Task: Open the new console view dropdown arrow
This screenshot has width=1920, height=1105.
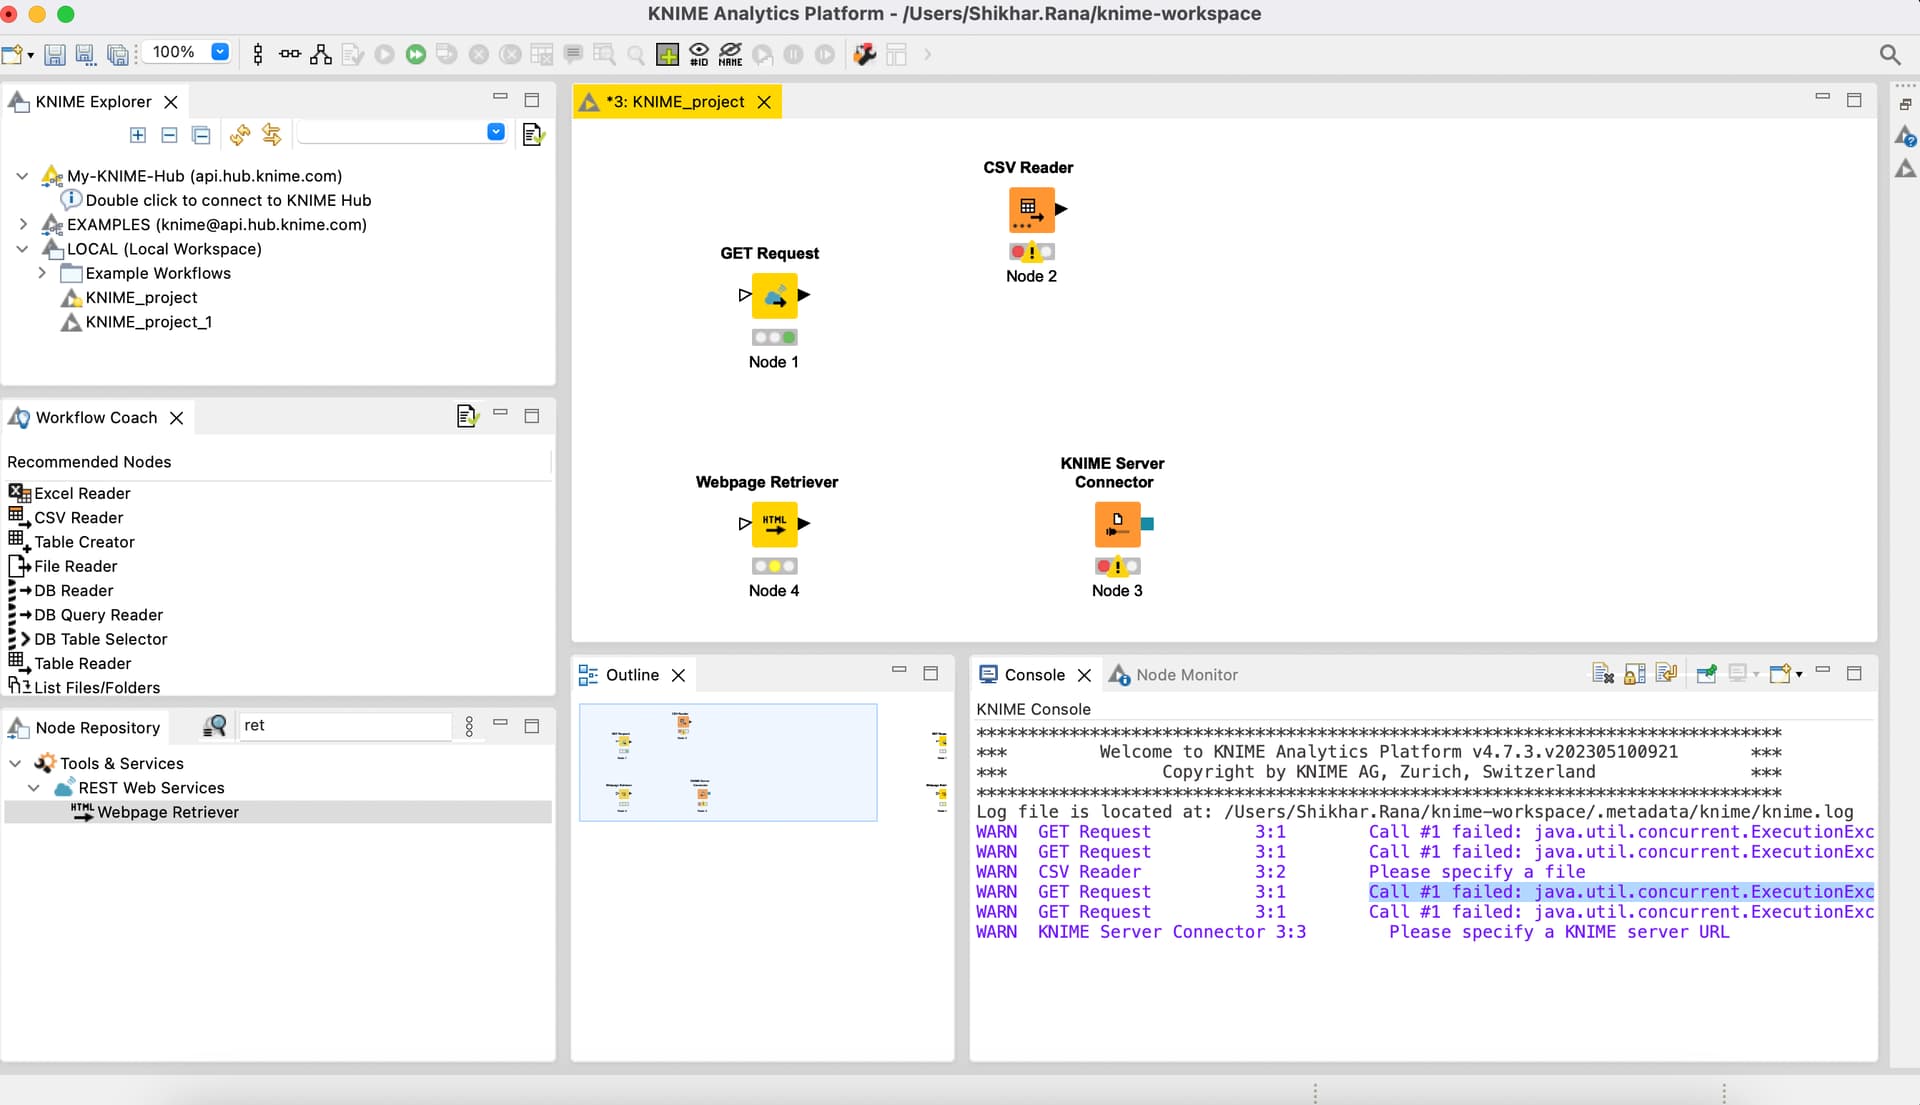Action: click(1799, 675)
